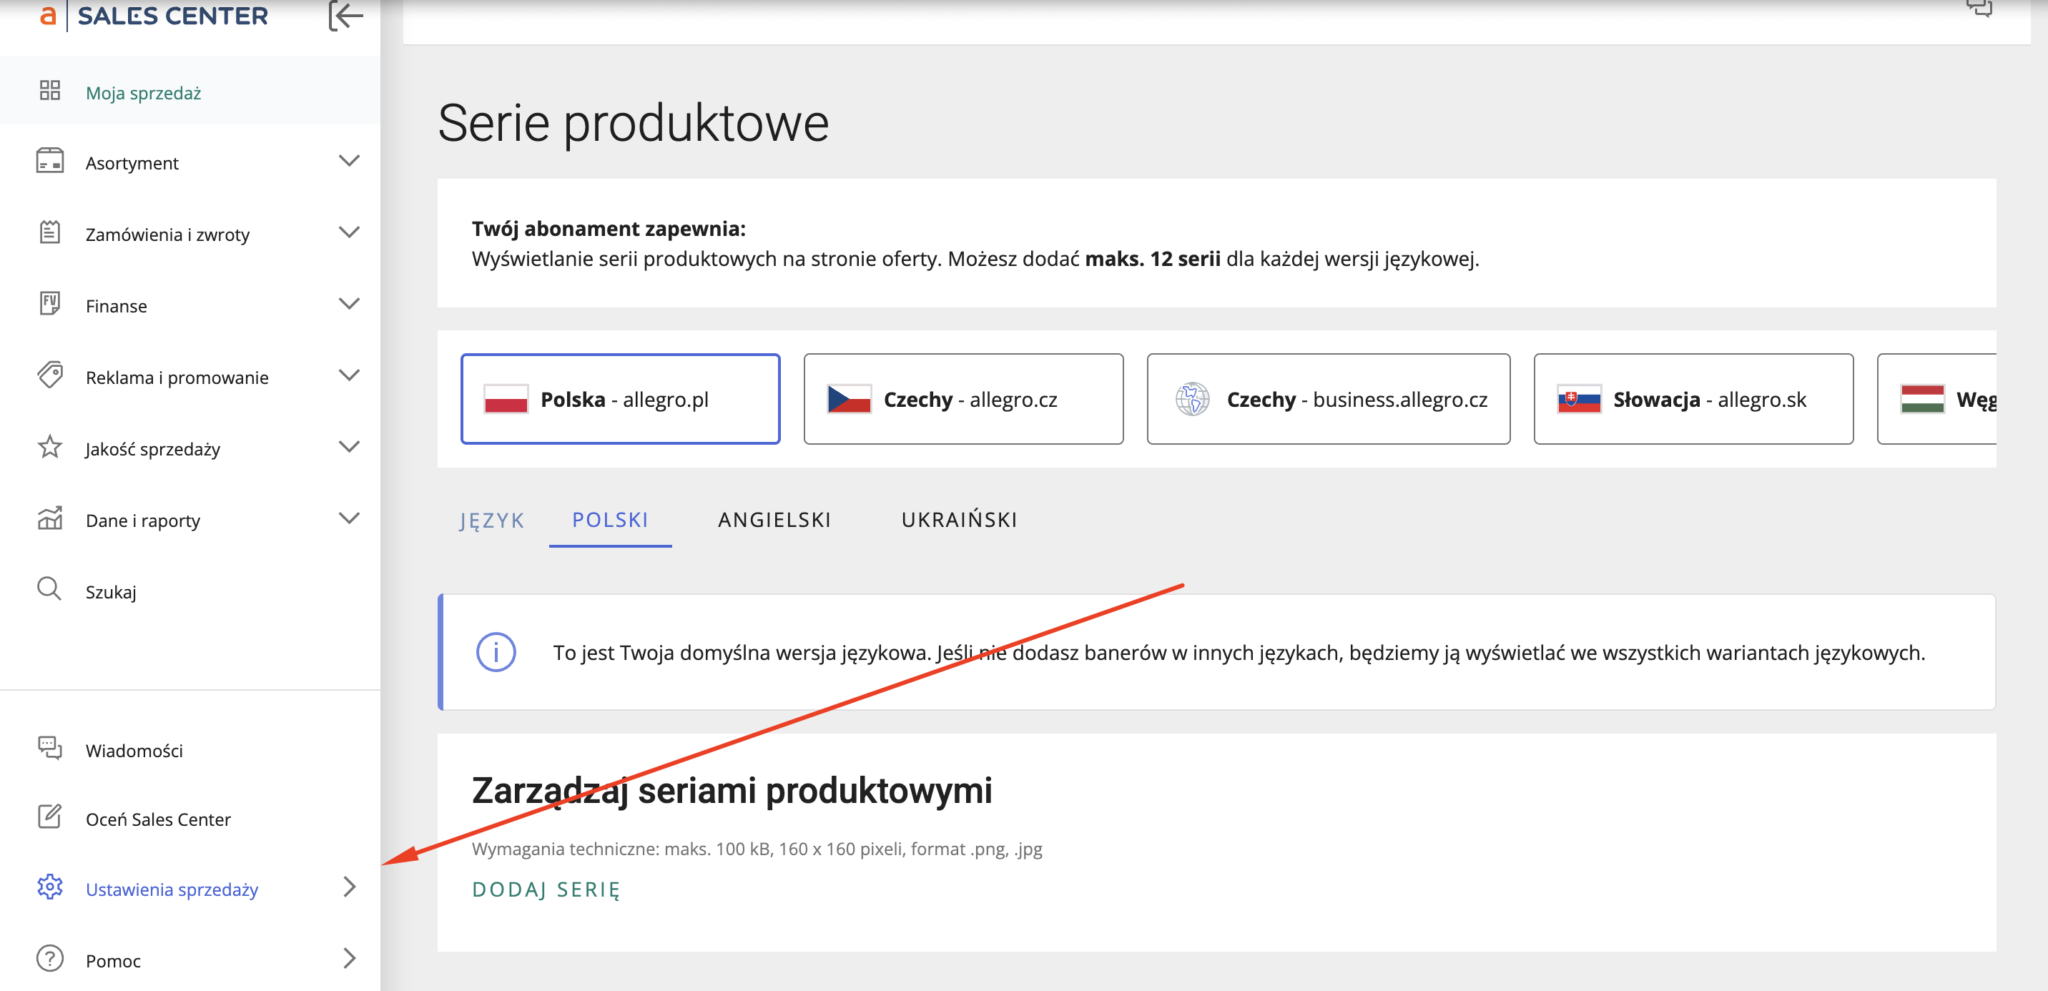
Task: Expand the Finanse chevron
Action: (349, 304)
